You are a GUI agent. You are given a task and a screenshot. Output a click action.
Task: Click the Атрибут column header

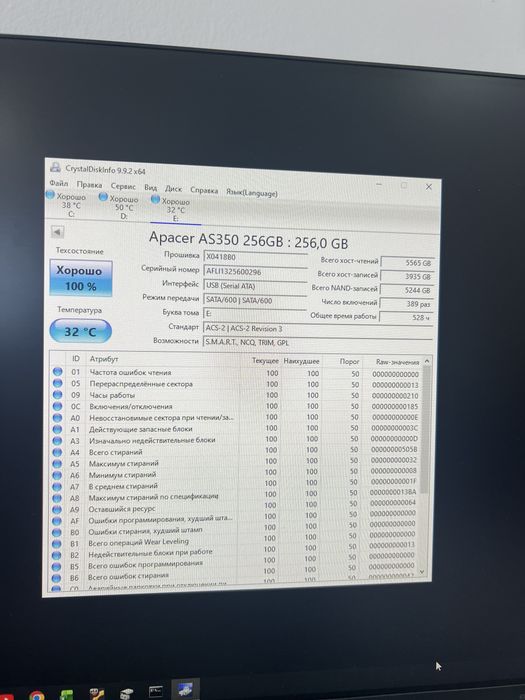(x=104, y=359)
